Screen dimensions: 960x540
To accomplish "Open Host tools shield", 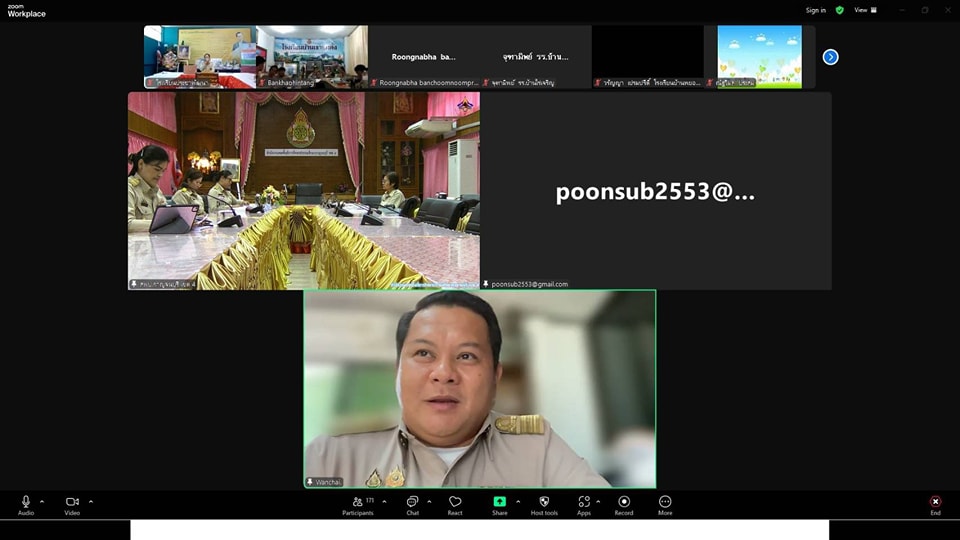I will click(x=544, y=505).
